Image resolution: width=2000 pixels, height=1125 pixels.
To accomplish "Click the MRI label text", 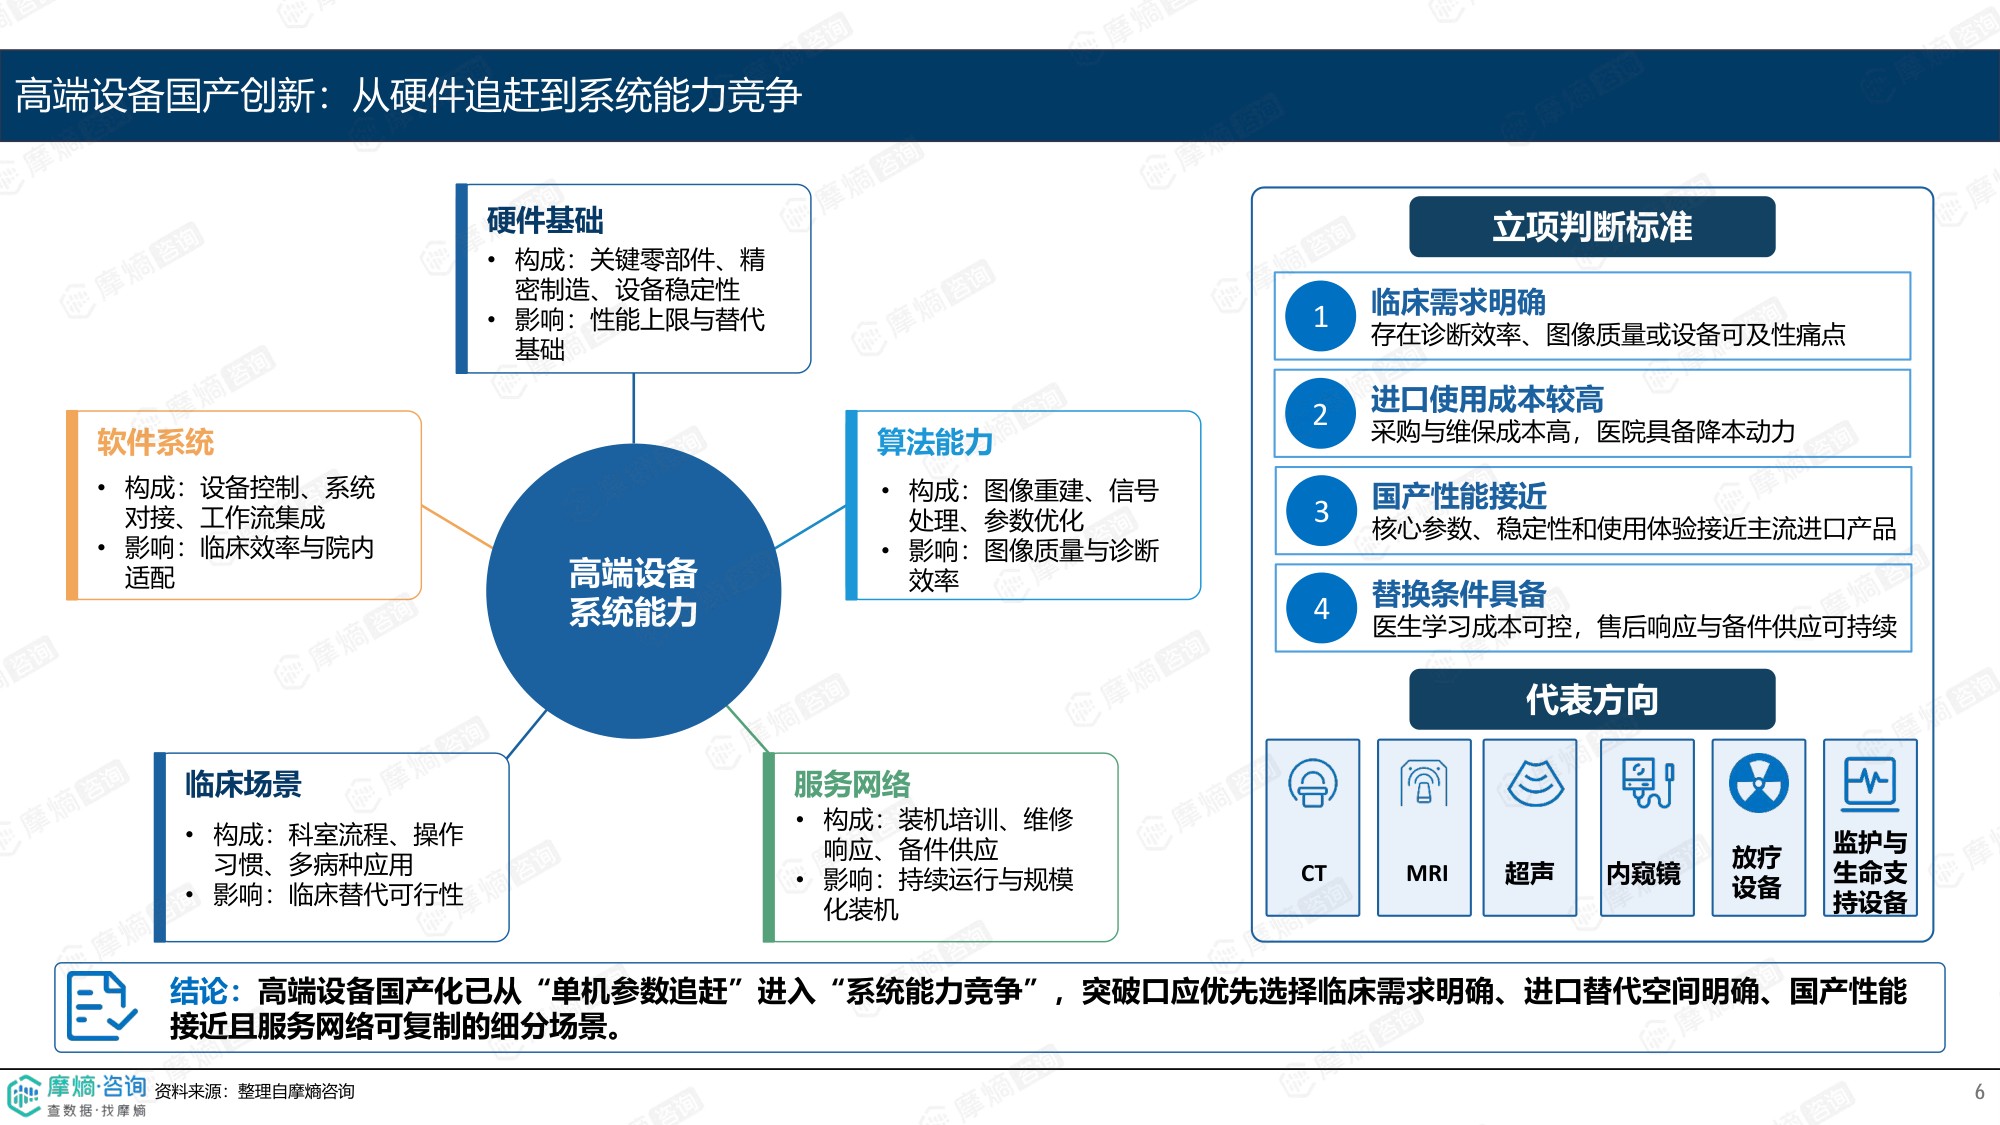I will 1427,873.
